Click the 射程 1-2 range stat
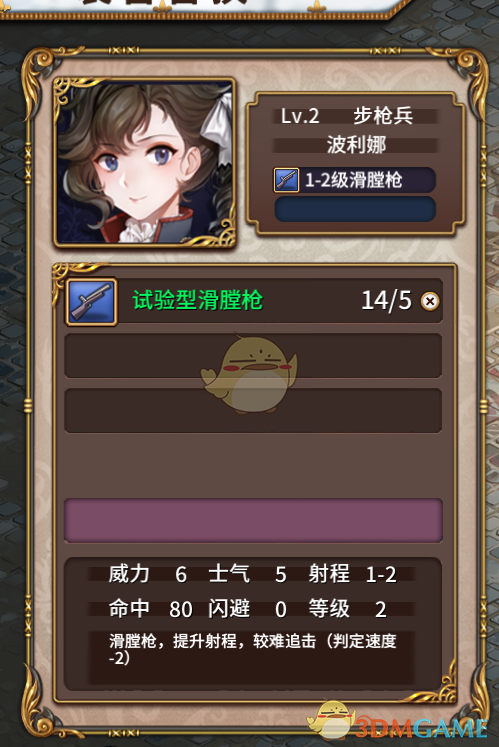The image size is (499, 747). pos(352,574)
